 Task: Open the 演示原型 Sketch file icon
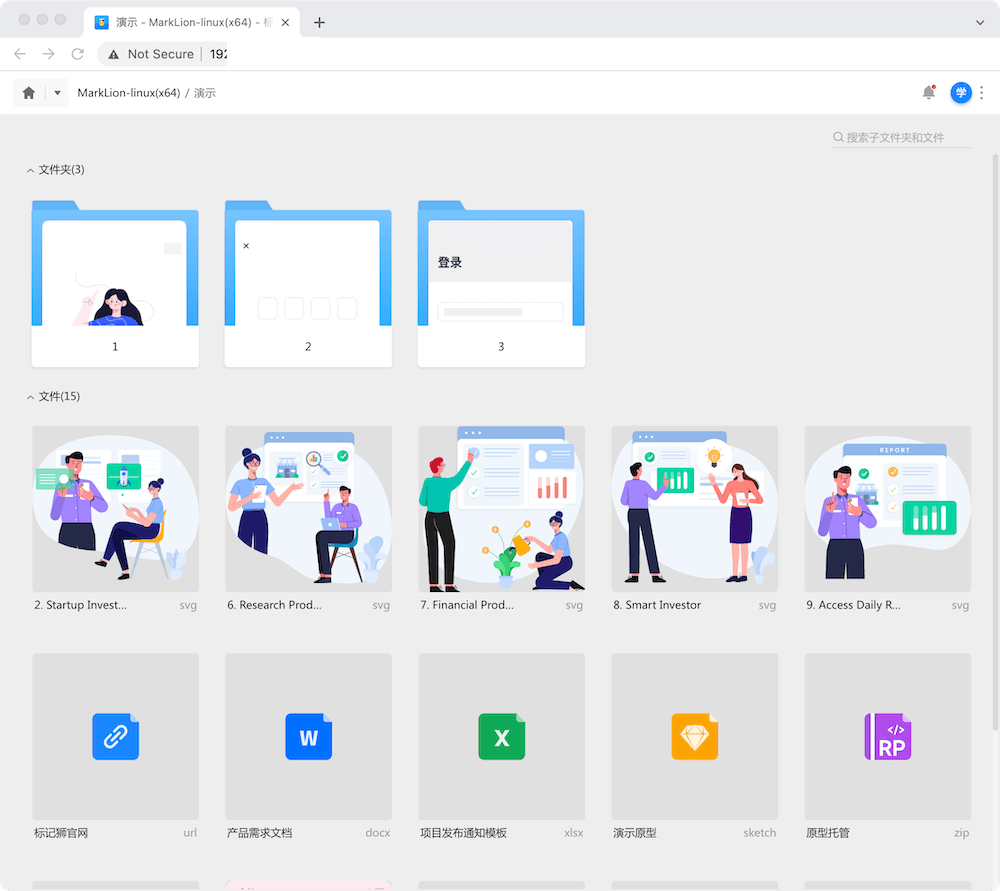pos(694,737)
